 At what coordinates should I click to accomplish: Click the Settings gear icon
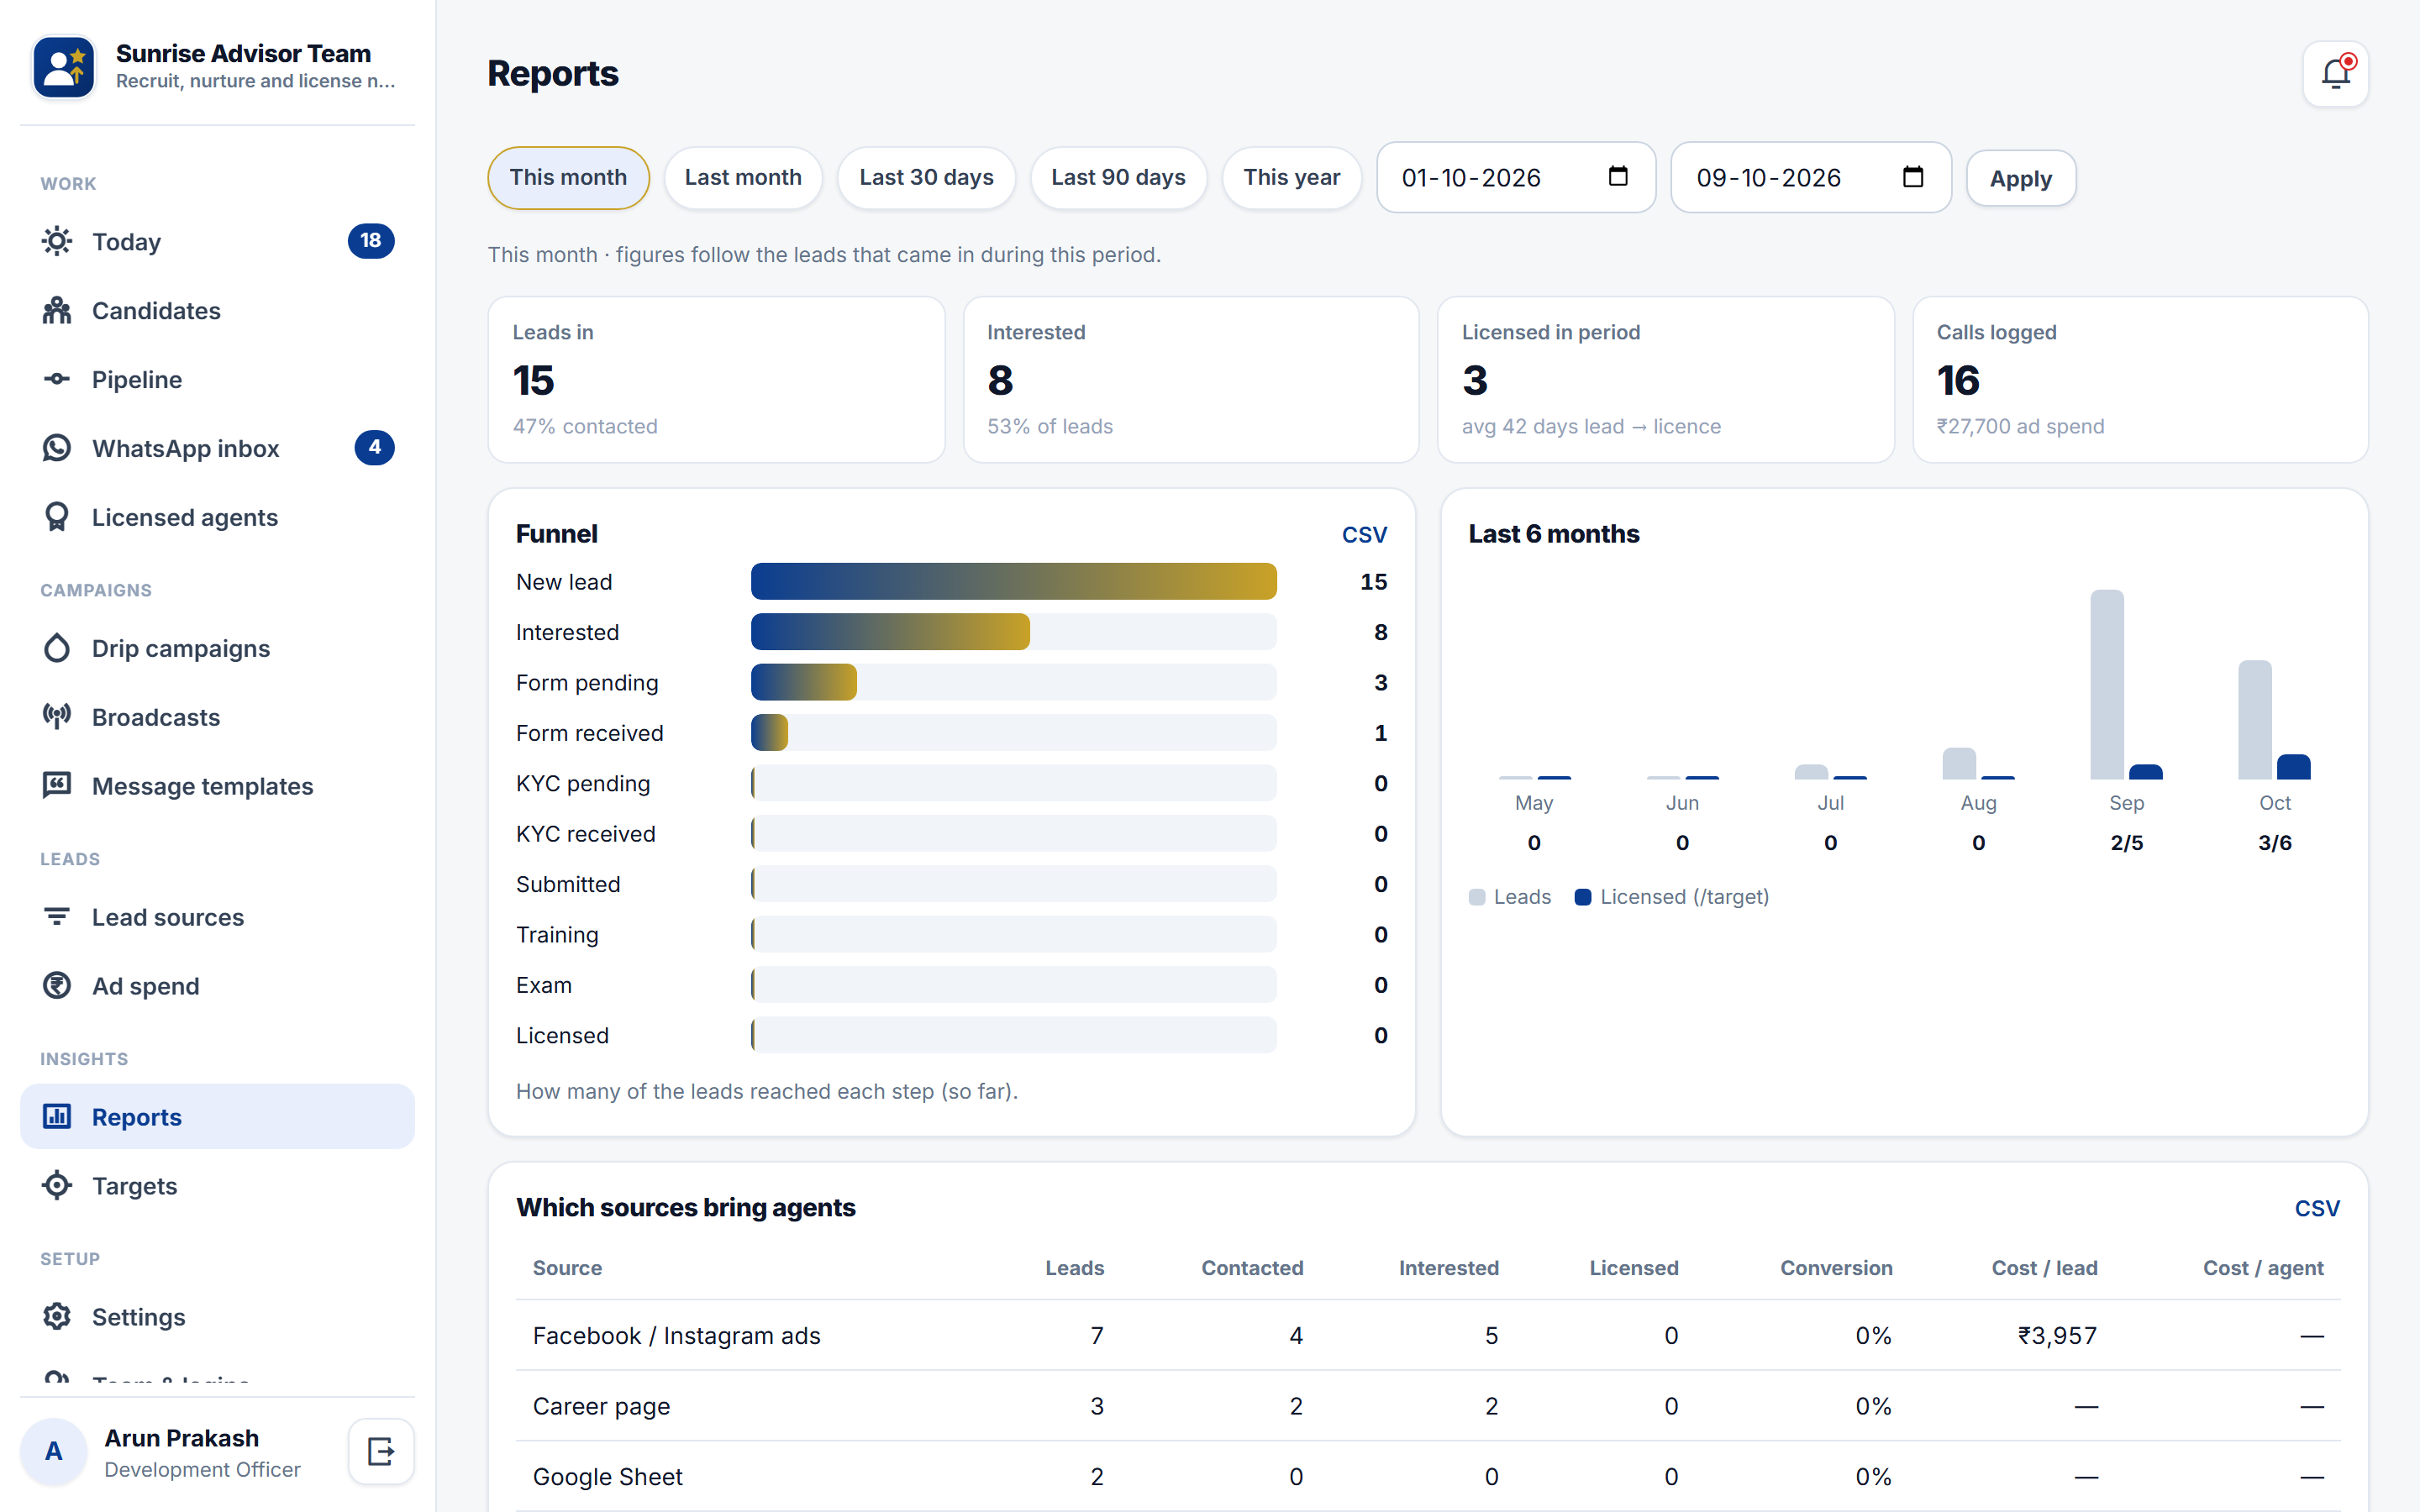[57, 1316]
